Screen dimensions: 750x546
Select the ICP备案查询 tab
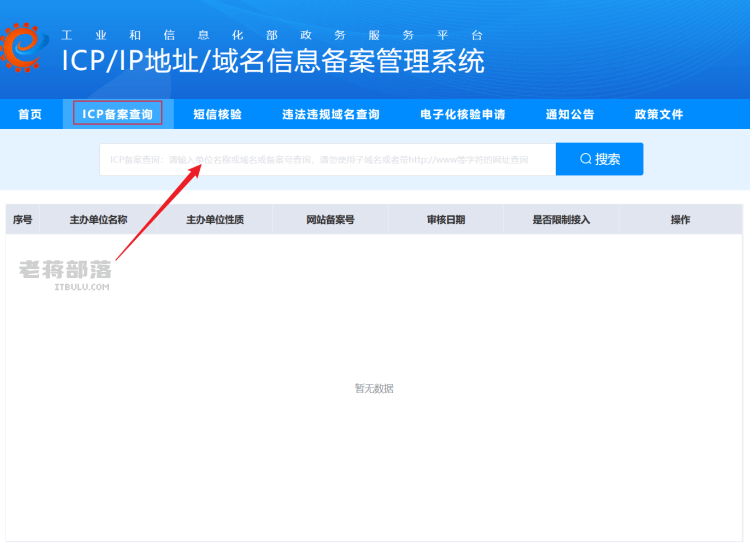[118, 114]
